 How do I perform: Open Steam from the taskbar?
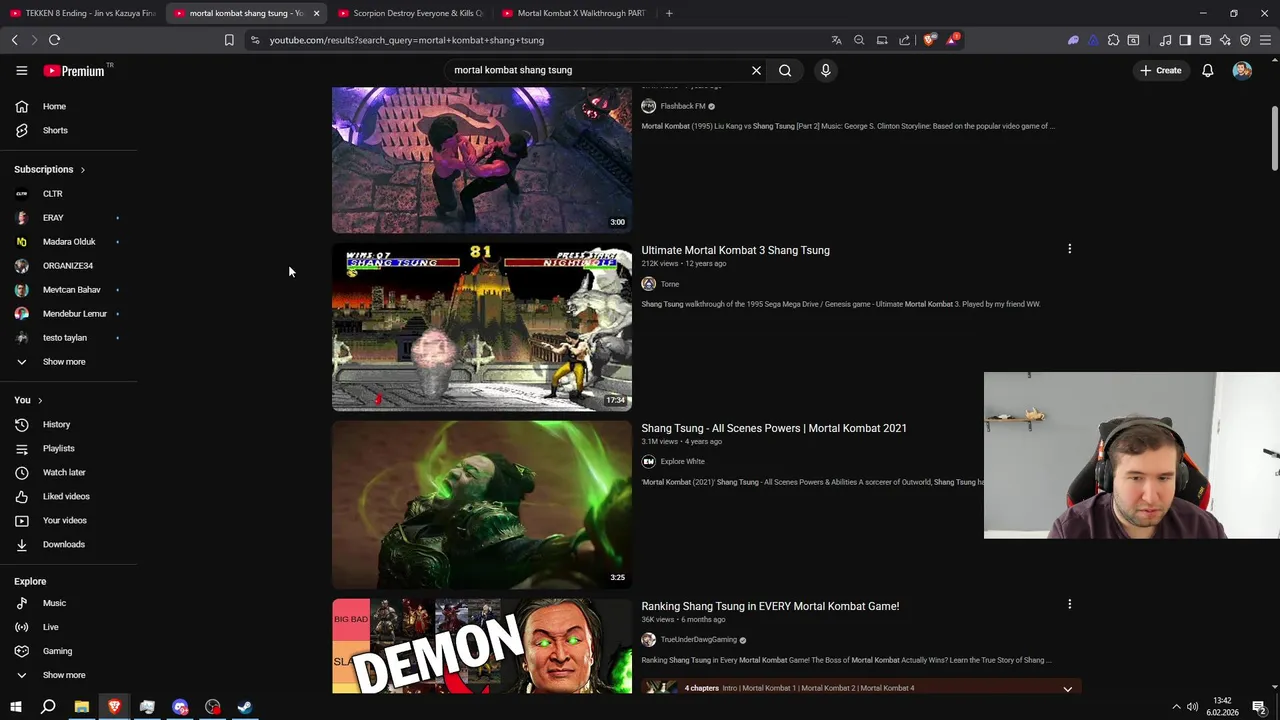[x=244, y=707]
